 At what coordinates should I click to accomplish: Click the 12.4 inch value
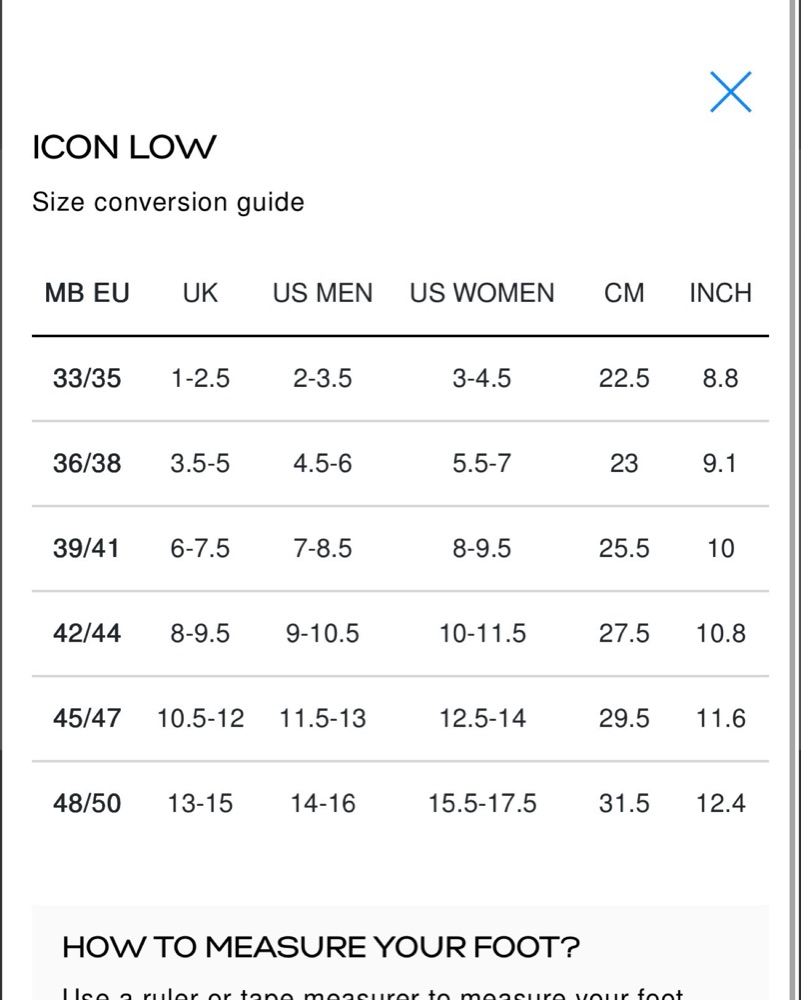tap(720, 804)
